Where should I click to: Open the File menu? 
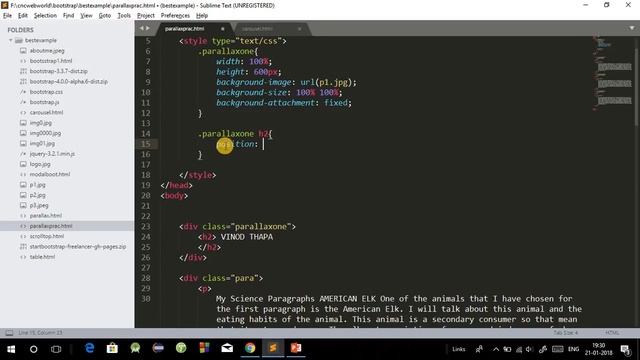click(7, 16)
